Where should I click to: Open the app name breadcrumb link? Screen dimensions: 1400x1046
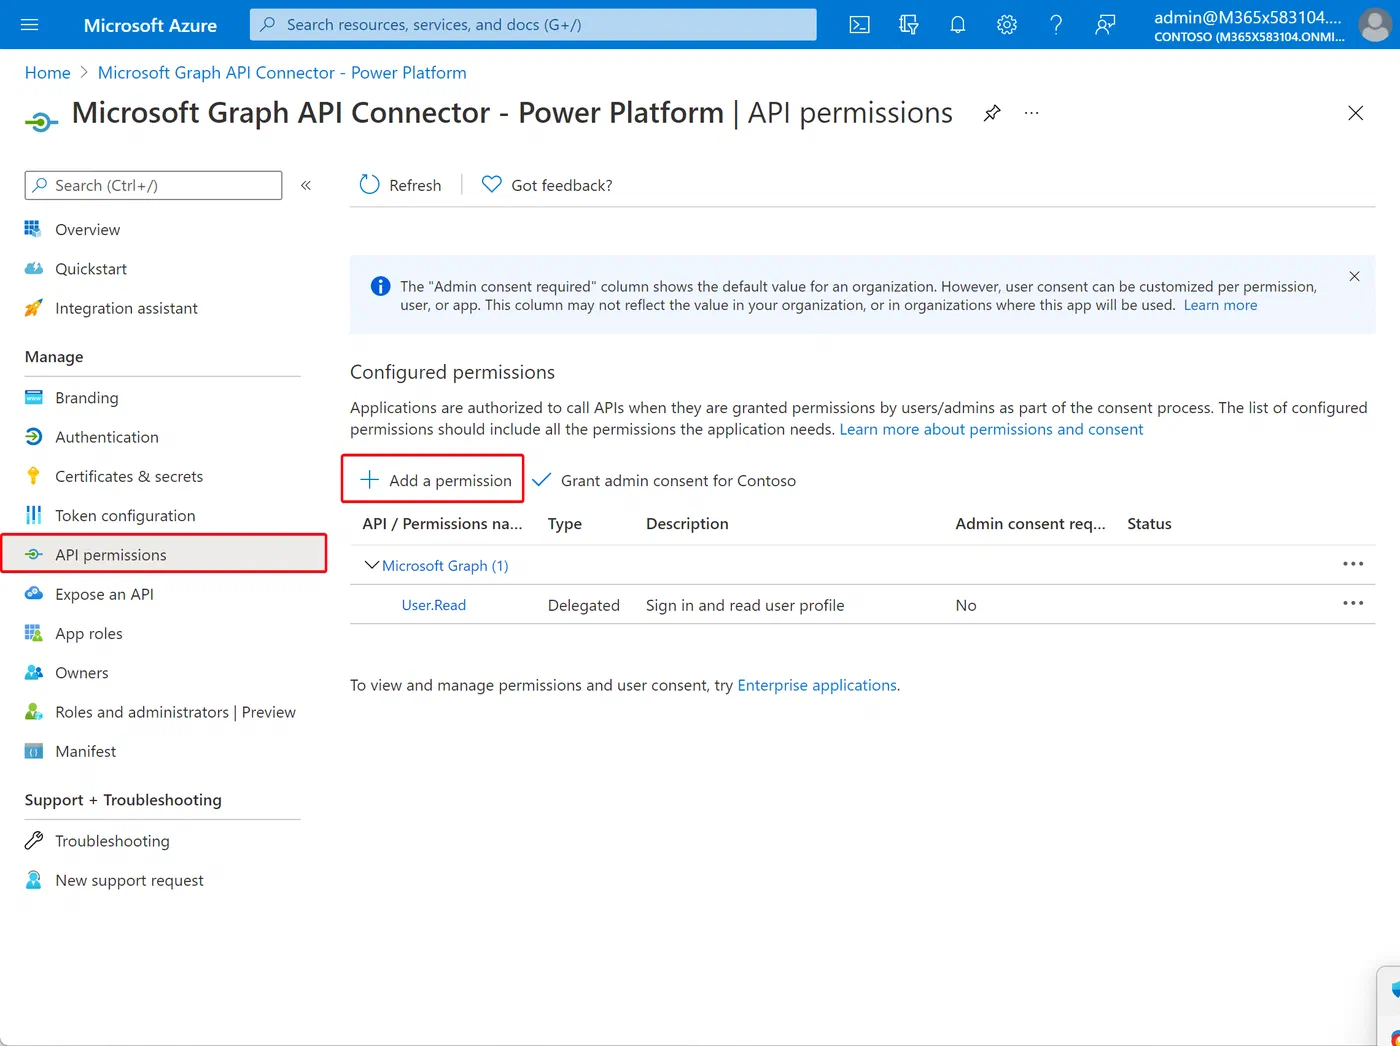point(282,73)
